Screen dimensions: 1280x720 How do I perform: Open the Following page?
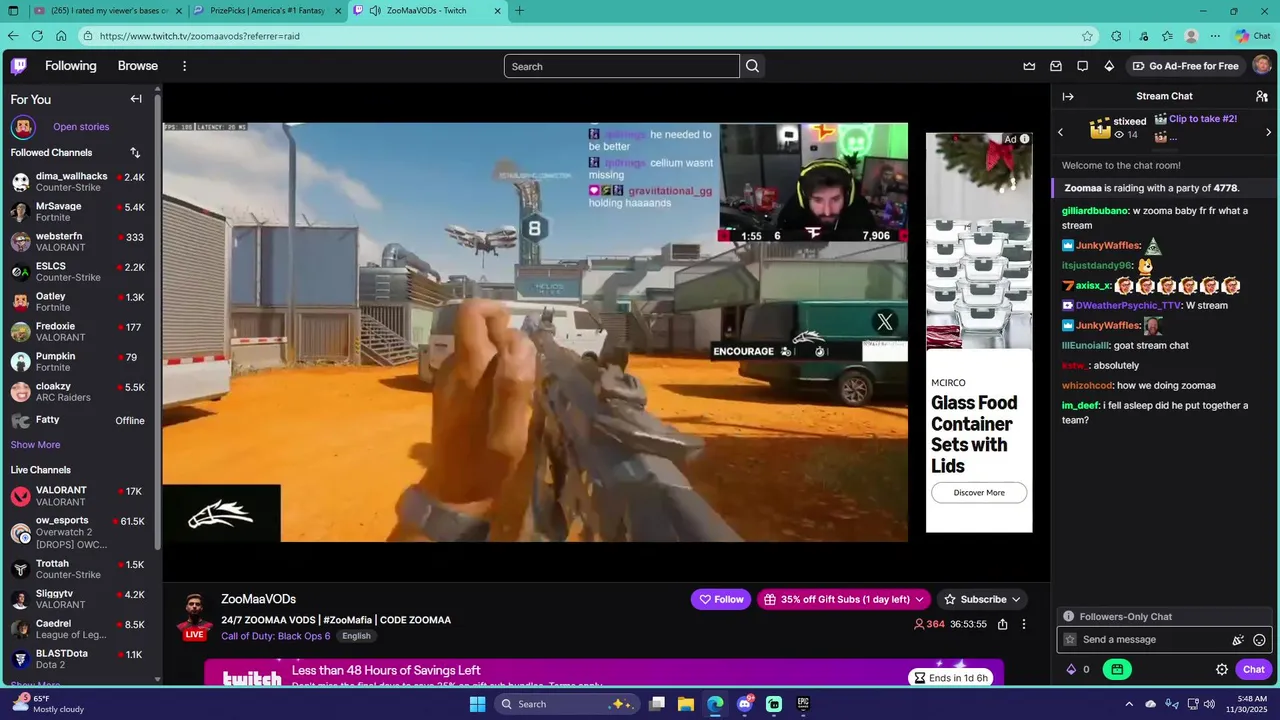pyautogui.click(x=71, y=66)
